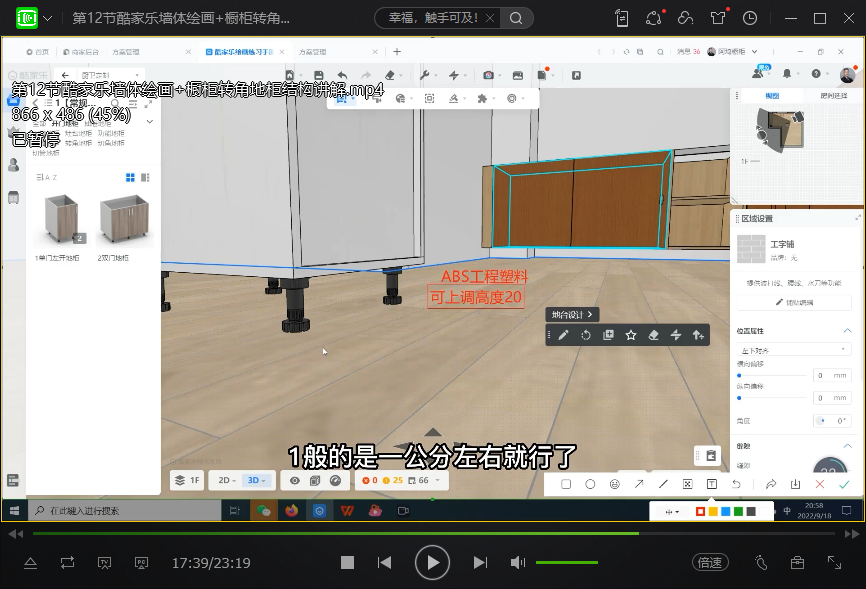The height and width of the screenshot is (589, 866).
Task: Click the redo arrow in Kujiale toolbar
Action: 366,75
